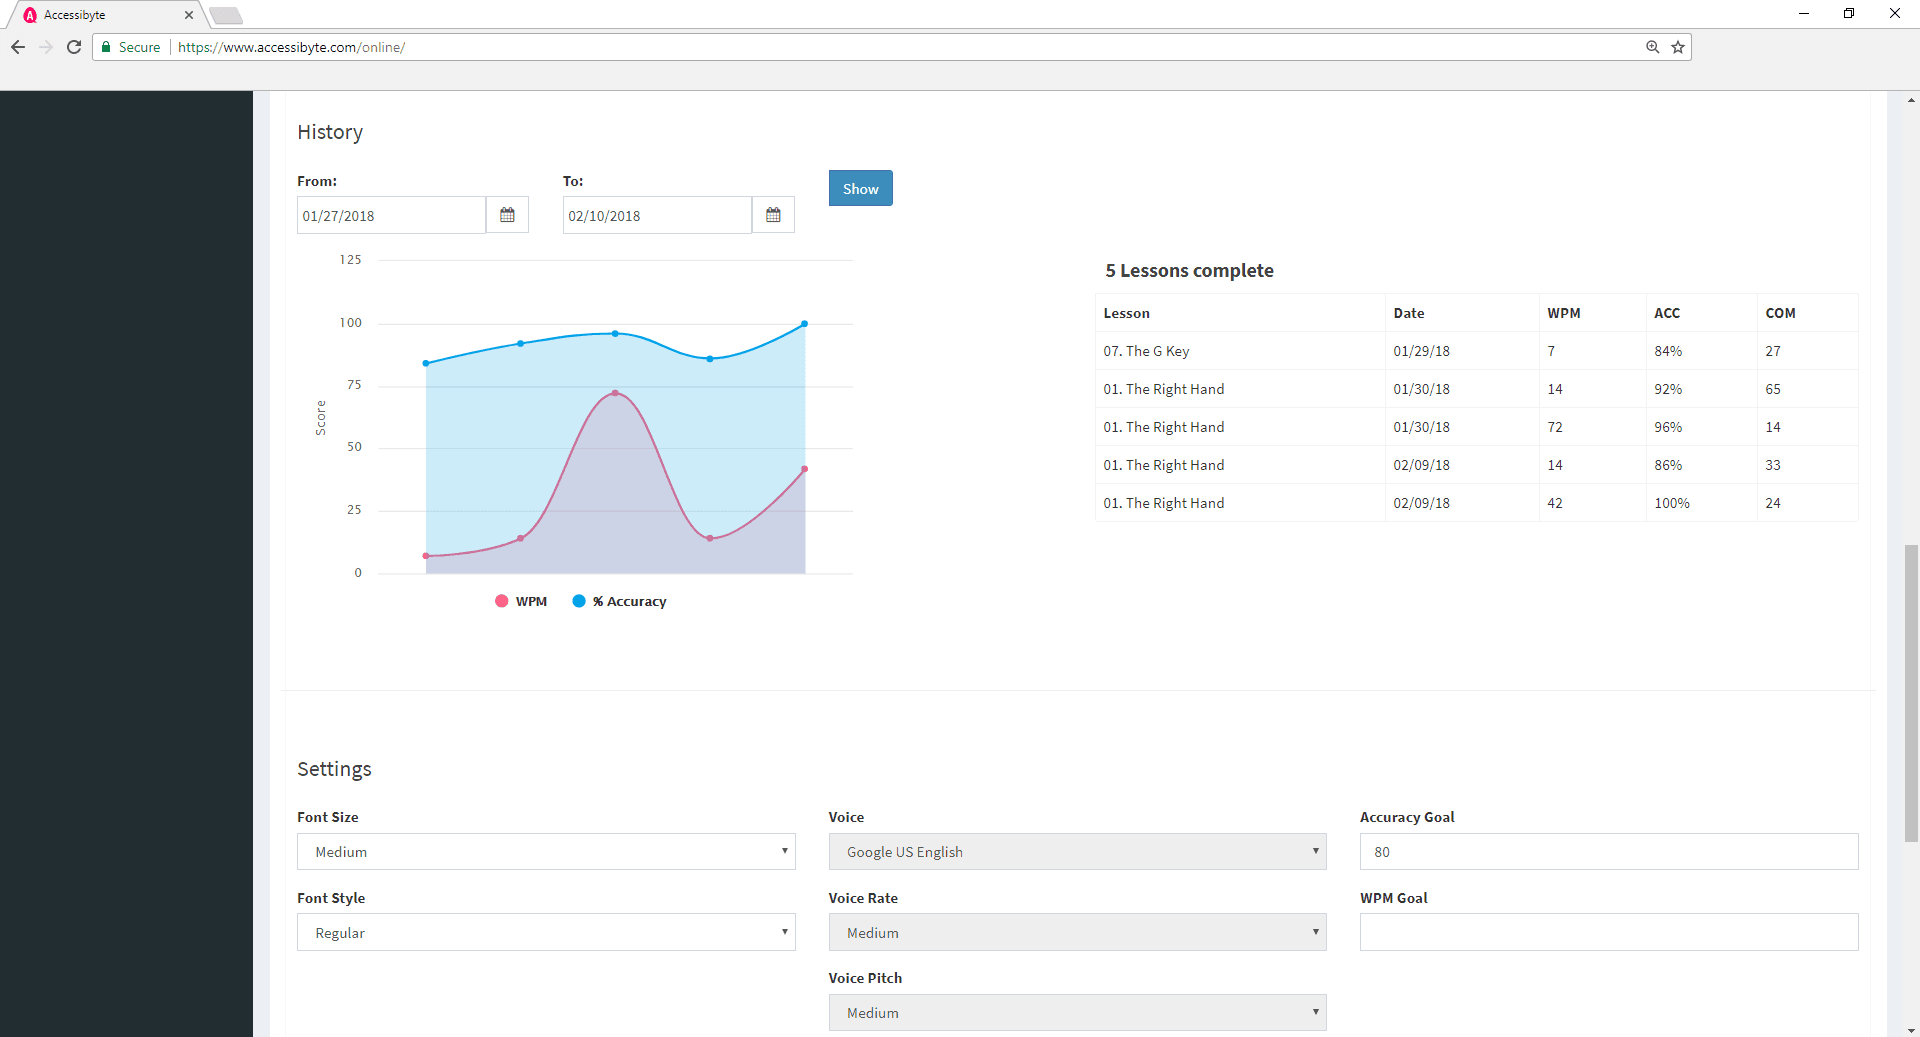Image resolution: width=1920 pixels, height=1037 pixels.
Task: Click the Secure padlock icon in address bar
Action: coord(104,47)
